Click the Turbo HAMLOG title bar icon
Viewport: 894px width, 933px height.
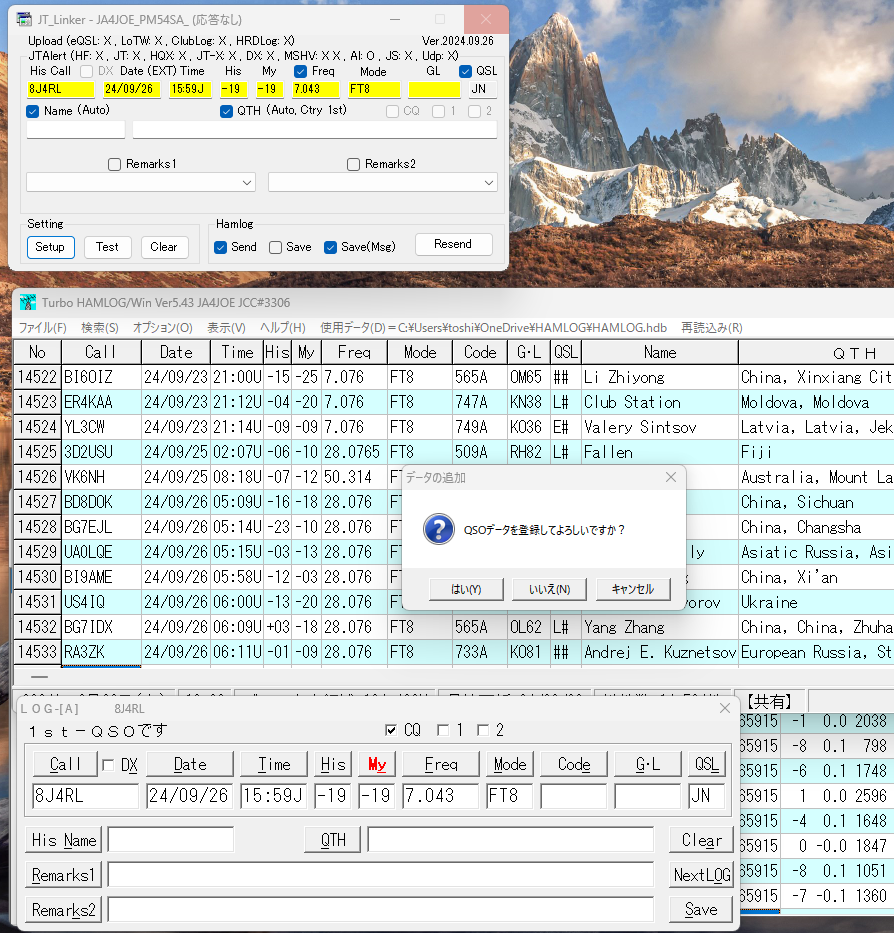pos(27,302)
